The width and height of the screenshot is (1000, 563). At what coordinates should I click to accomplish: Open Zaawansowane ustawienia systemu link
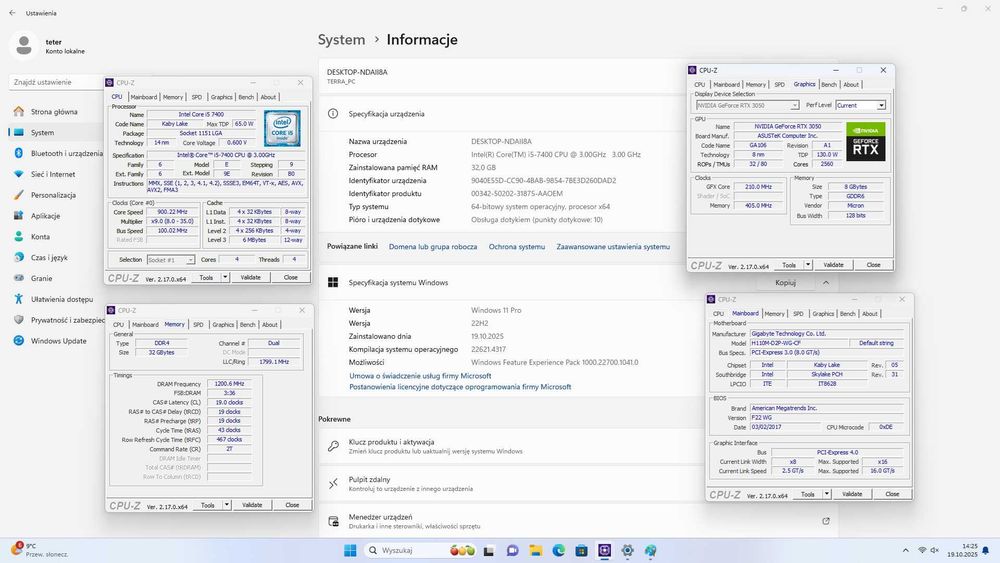(x=613, y=247)
